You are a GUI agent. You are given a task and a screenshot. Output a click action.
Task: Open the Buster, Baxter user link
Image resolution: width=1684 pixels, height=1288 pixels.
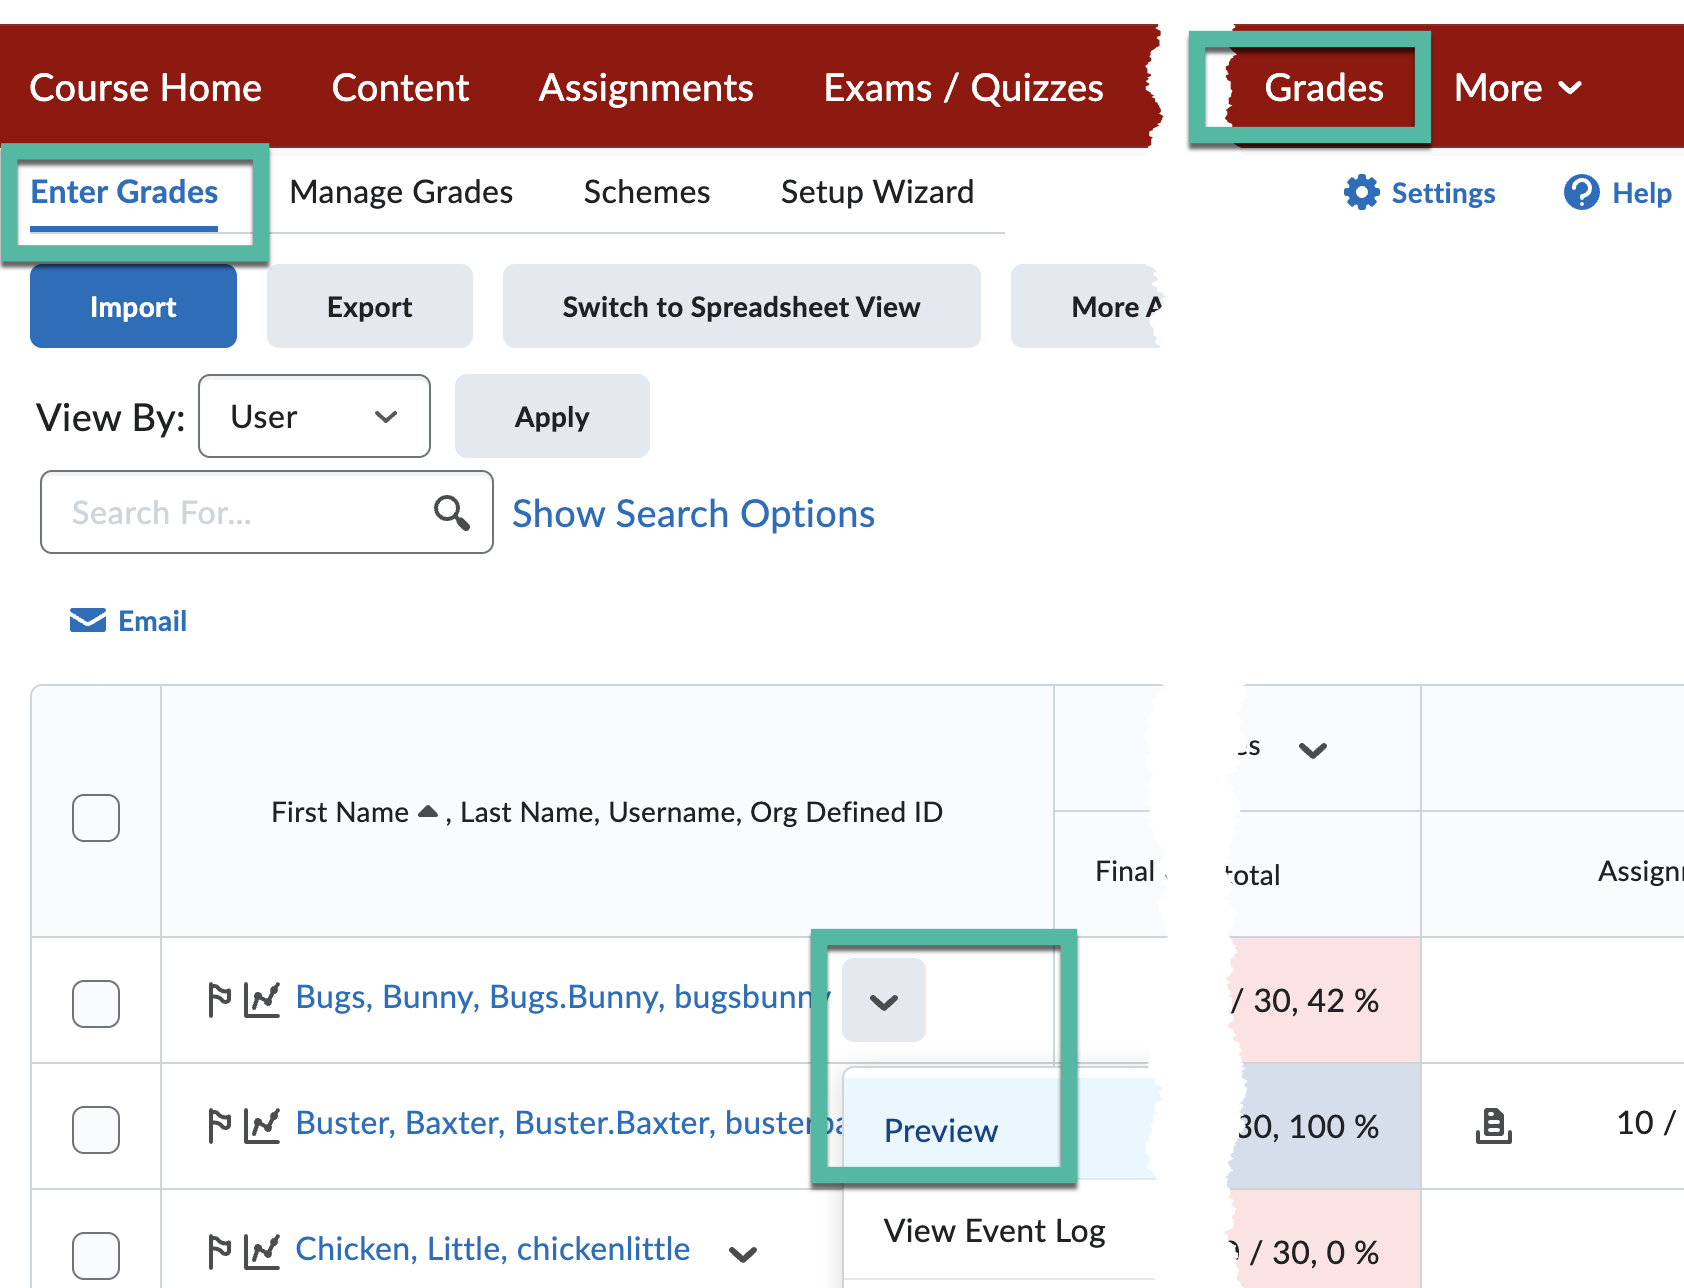[x=570, y=1123]
